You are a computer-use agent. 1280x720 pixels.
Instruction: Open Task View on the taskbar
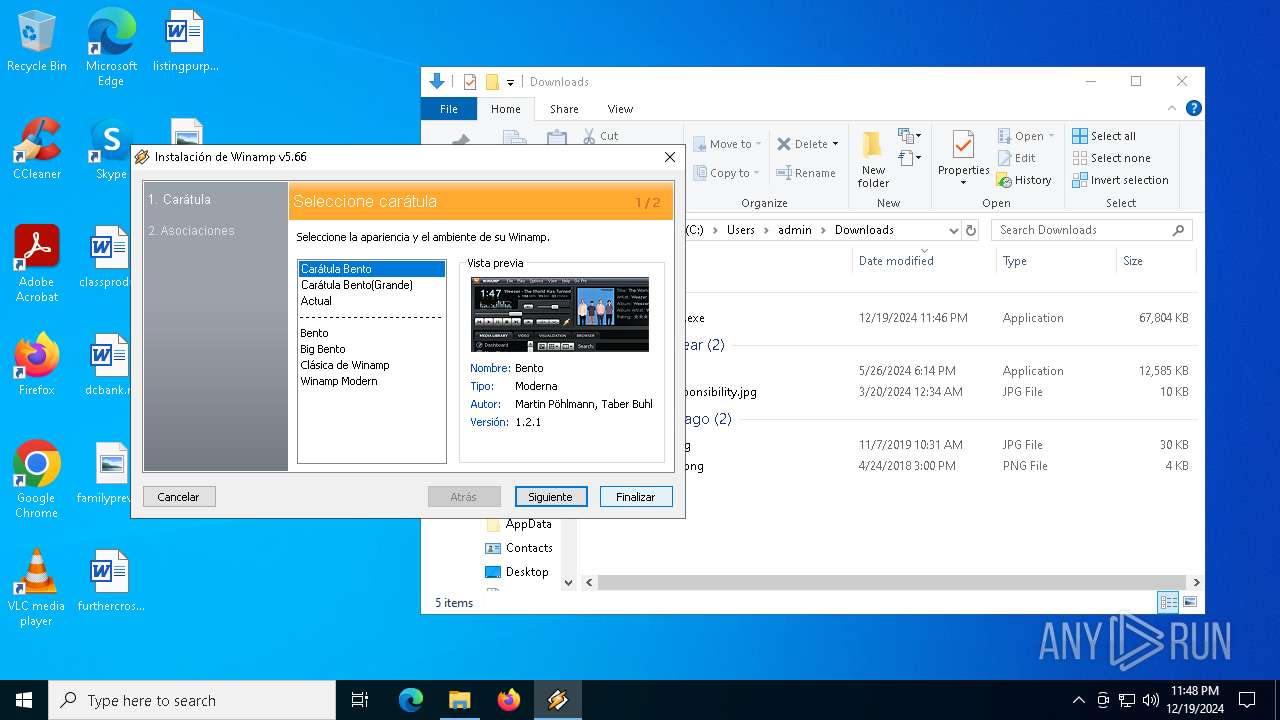(x=360, y=700)
